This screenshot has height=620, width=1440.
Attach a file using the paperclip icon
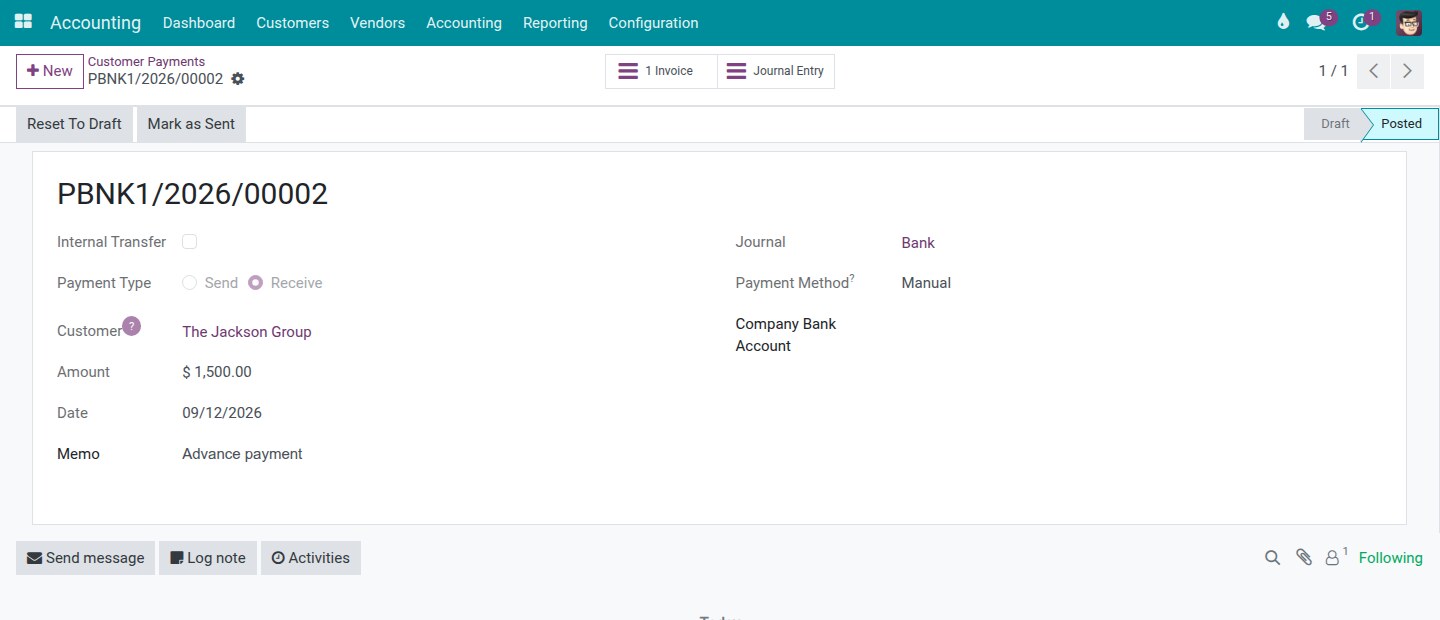pos(1303,558)
